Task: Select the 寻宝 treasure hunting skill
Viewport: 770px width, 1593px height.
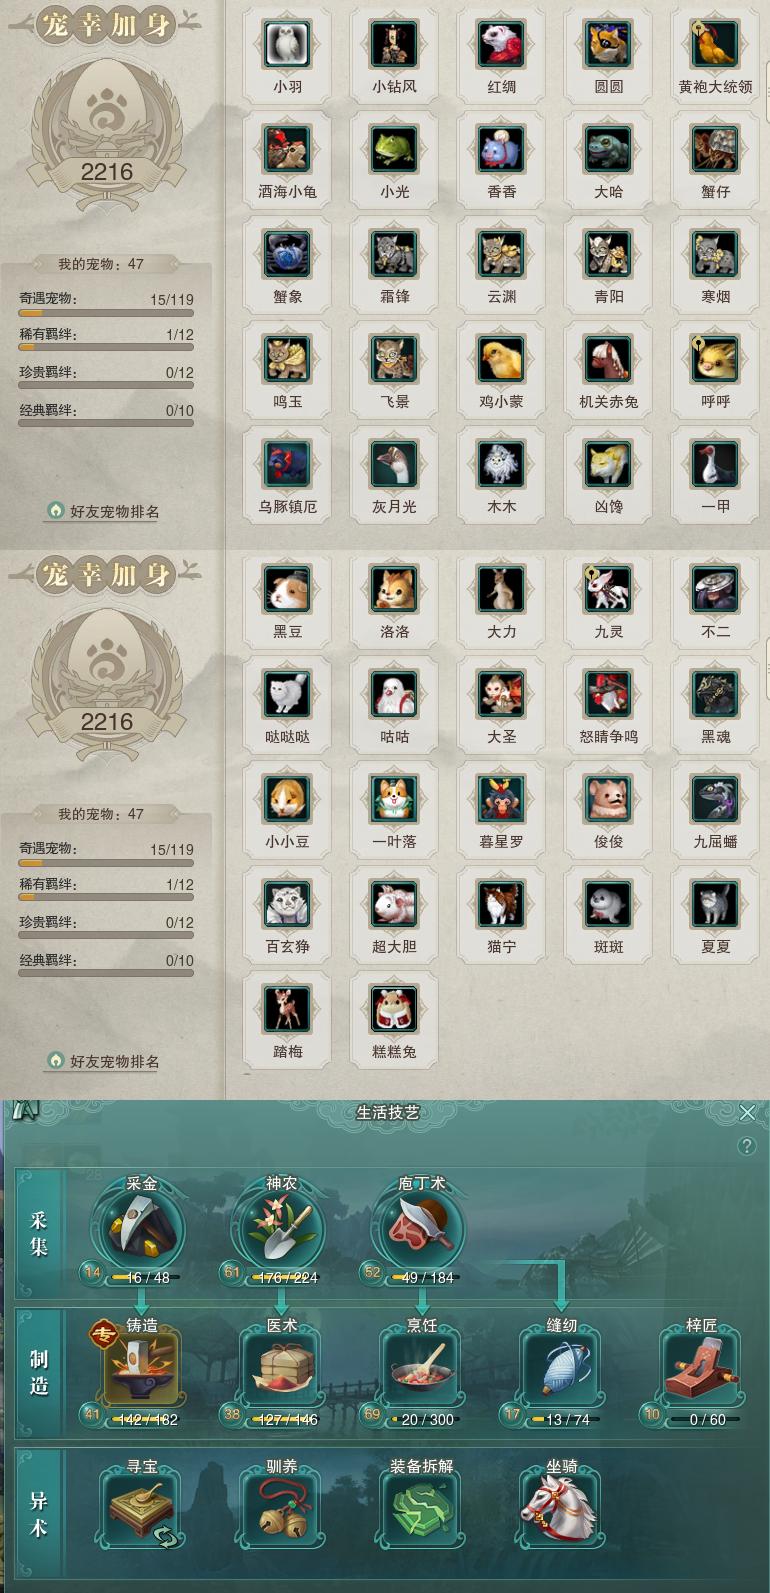Action: [141, 1509]
